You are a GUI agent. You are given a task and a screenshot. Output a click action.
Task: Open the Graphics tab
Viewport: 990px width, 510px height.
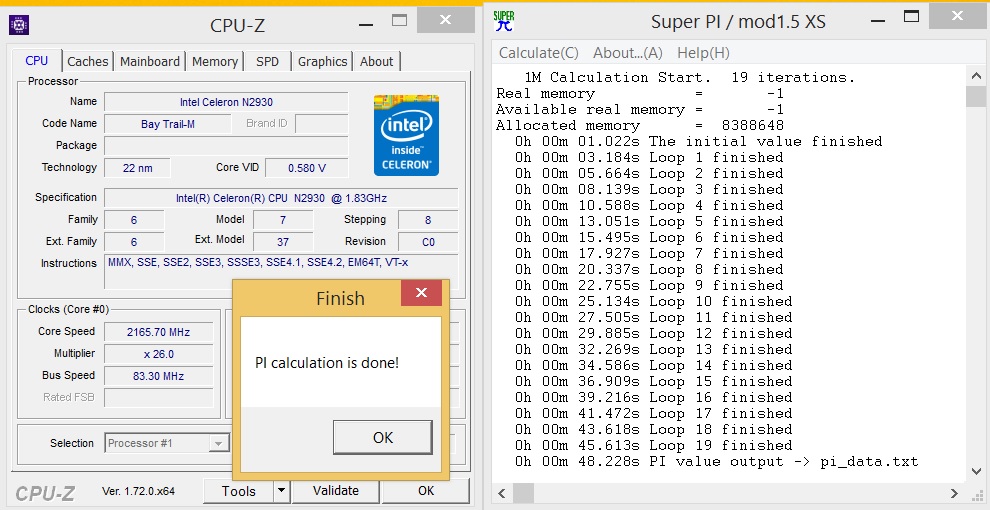323,61
